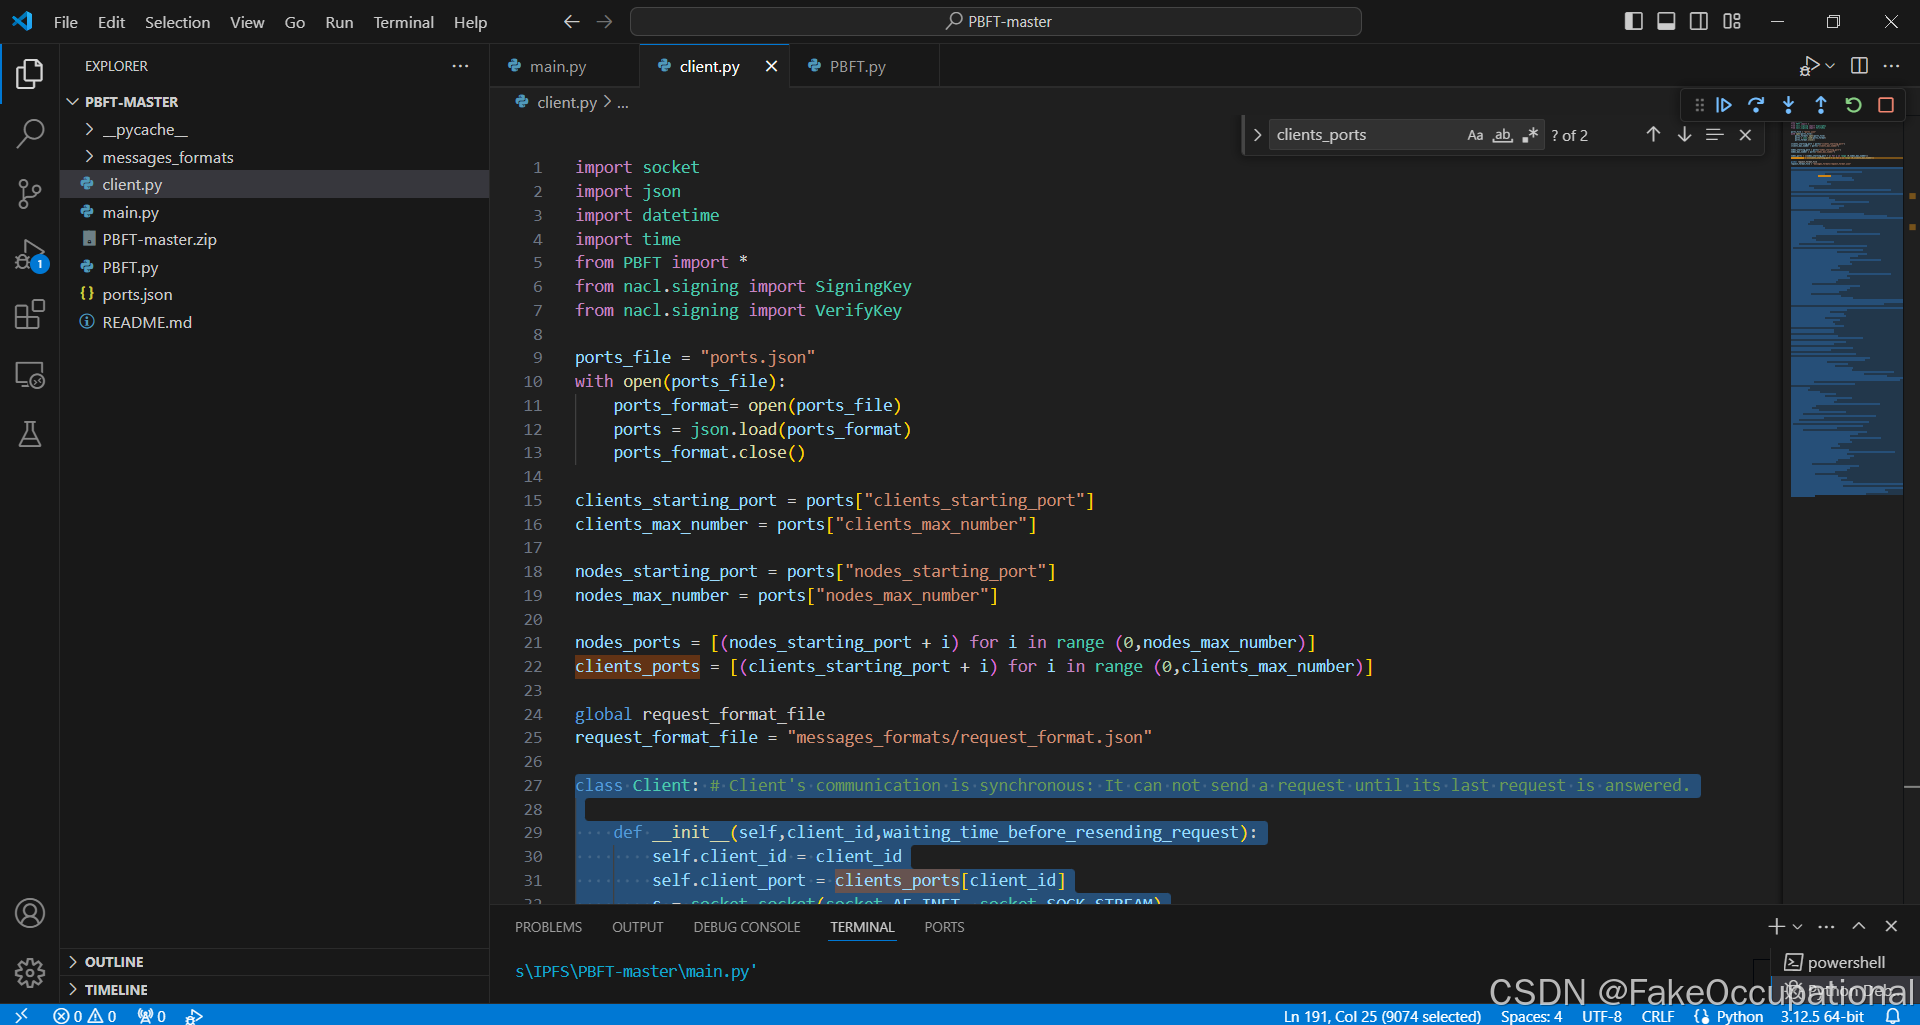
Task: Open the notifications bell
Action: tap(1893, 1015)
